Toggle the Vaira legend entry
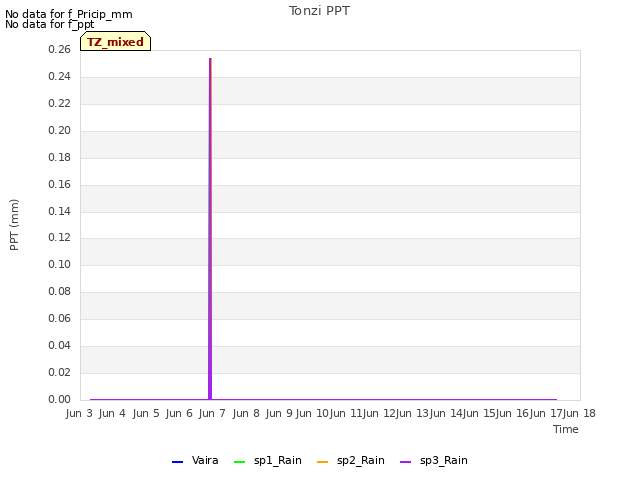Image resolution: width=640 pixels, height=480 pixels. 196,461
